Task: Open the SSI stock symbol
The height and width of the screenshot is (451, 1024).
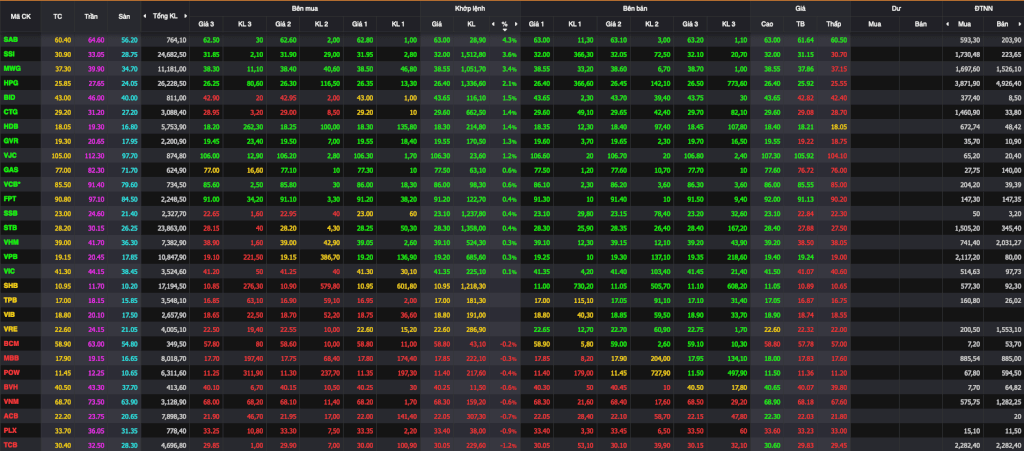Action: coord(10,54)
